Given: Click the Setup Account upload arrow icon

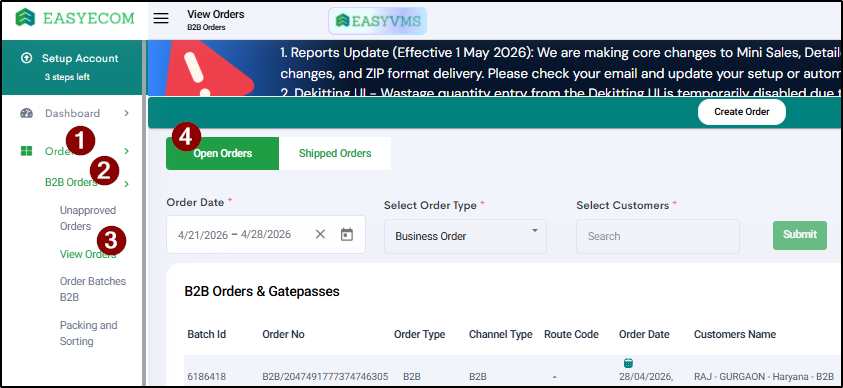Looking at the screenshot, I should pyautogui.click(x=26, y=58).
